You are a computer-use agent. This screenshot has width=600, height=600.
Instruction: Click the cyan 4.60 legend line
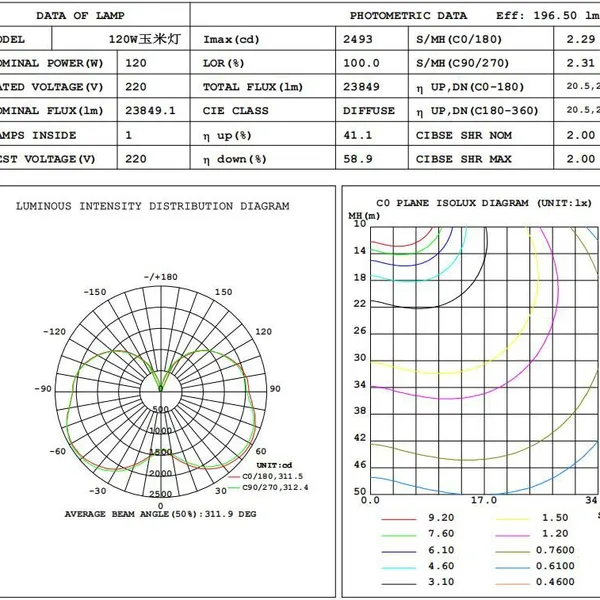[x=398, y=568]
